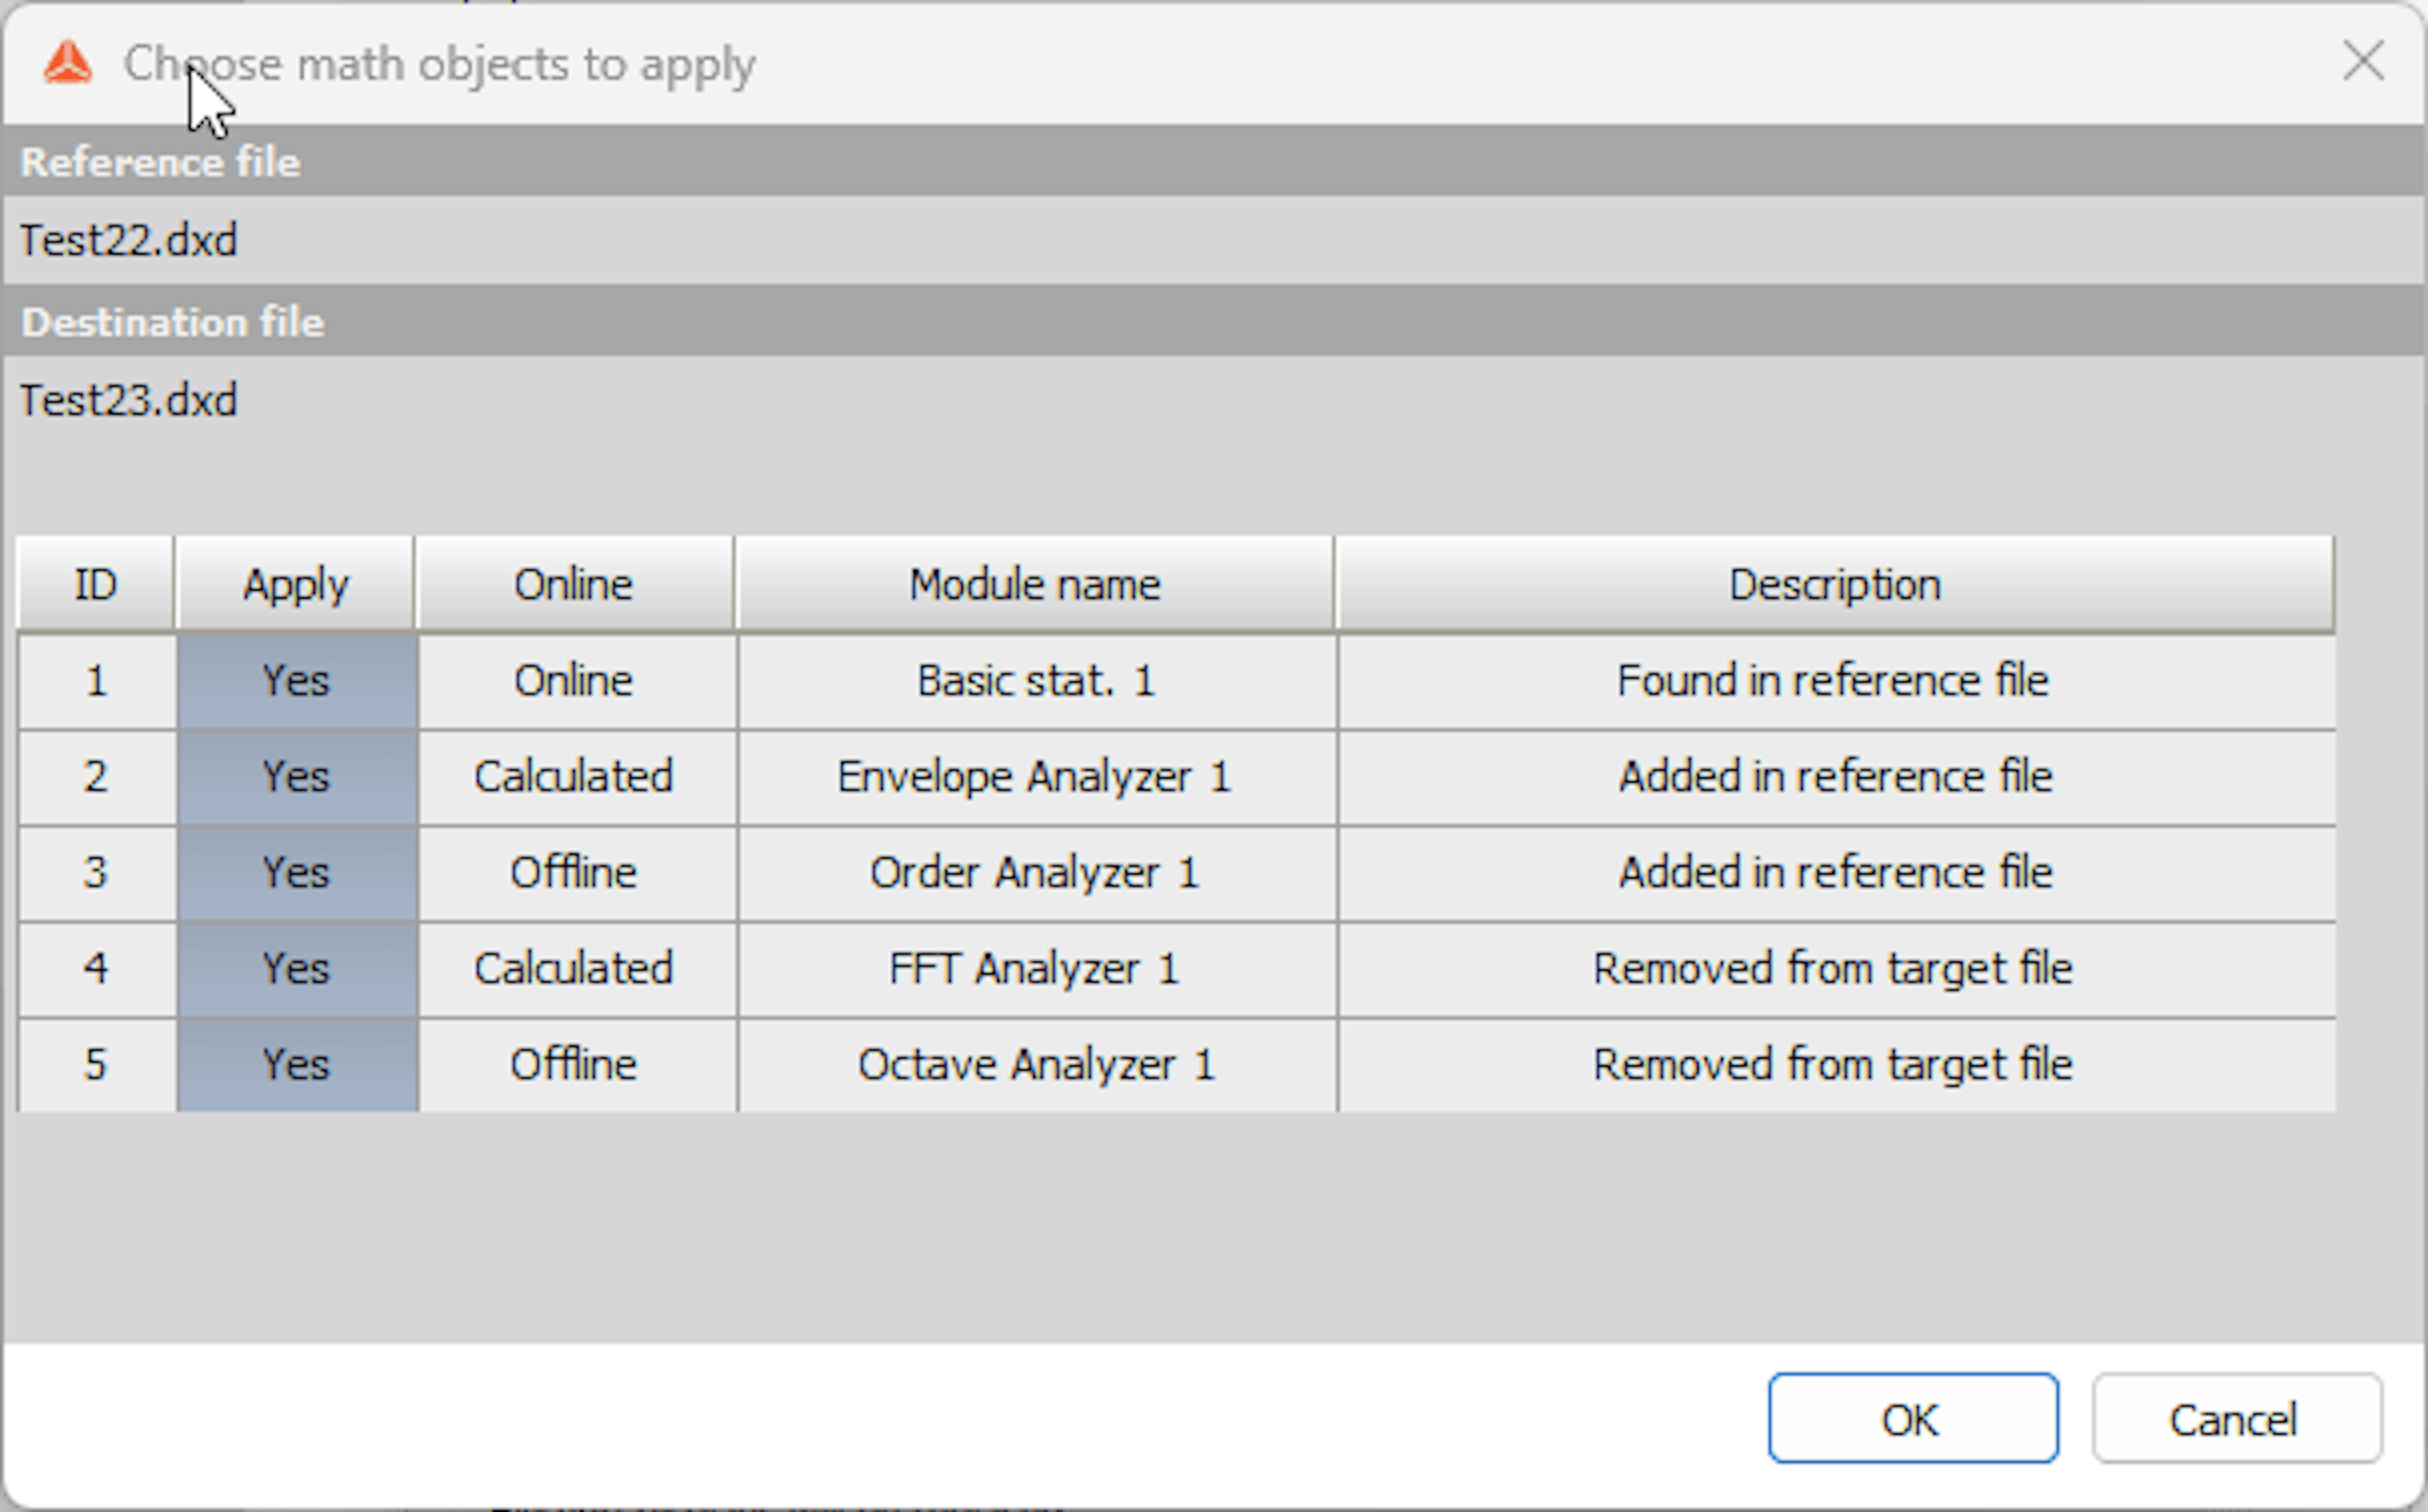Image resolution: width=2428 pixels, height=1512 pixels.
Task: Select the Order Analyzer 1 module name cell
Action: (x=1037, y=874)
